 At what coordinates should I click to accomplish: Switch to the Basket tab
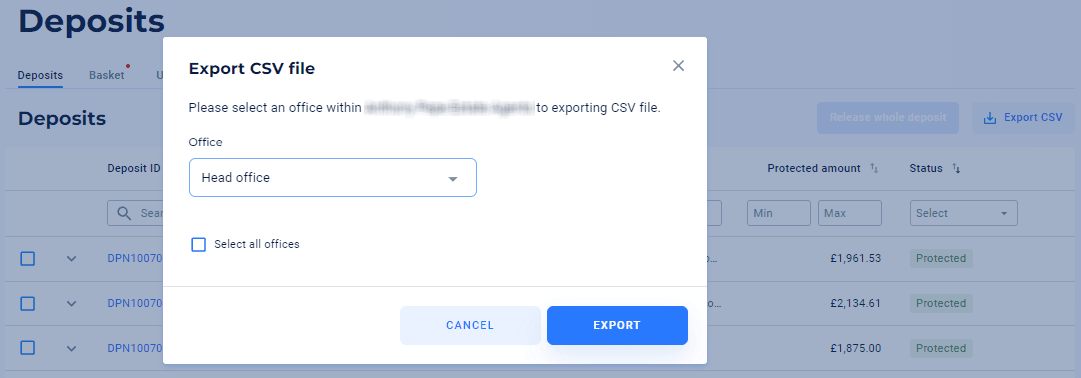pyautogui.click(x=107, y=75)
